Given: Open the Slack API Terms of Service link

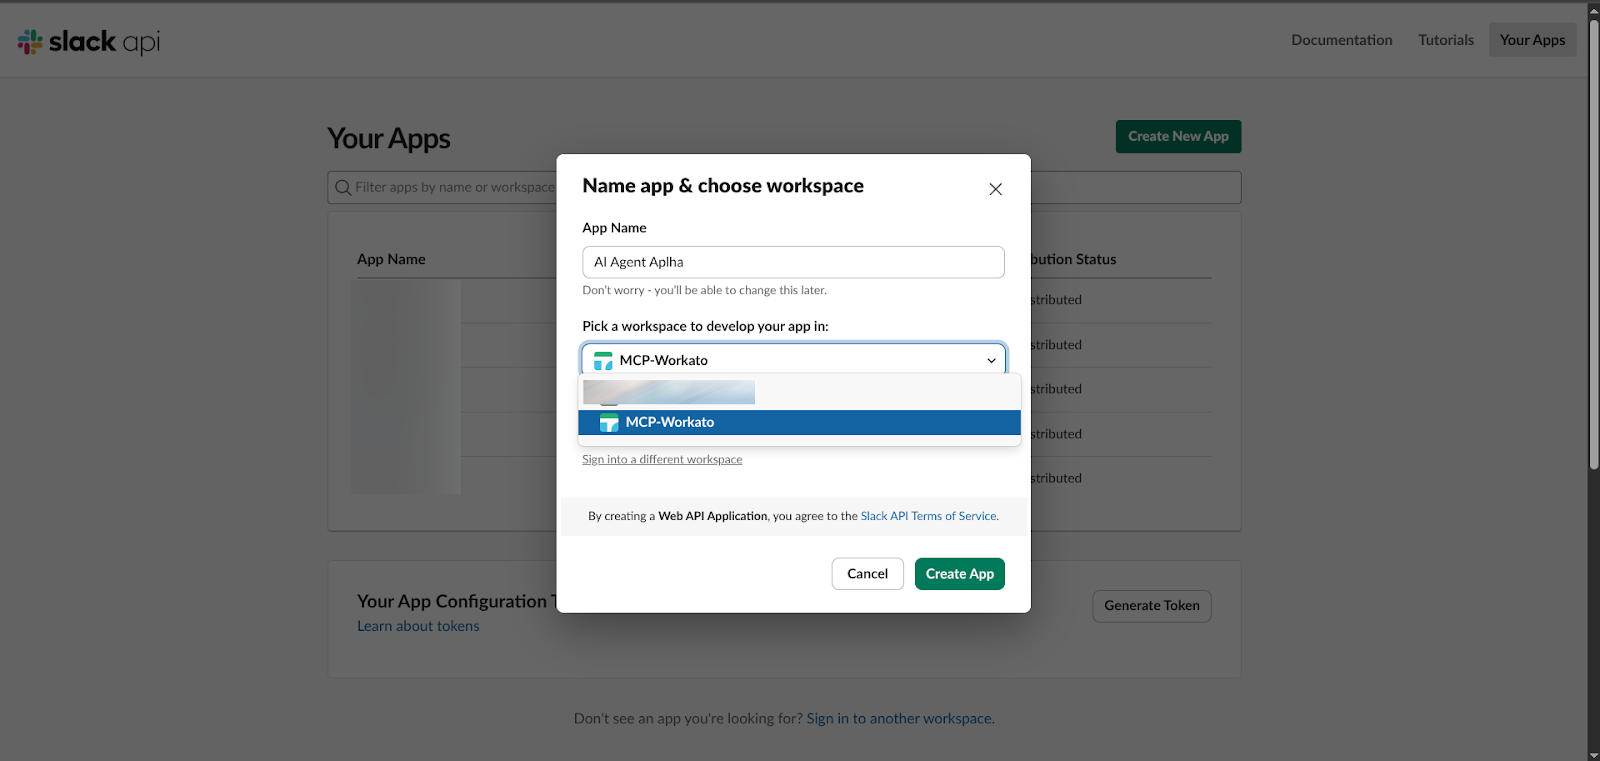Looking at the screenshot, I should [x=928, y=517].
